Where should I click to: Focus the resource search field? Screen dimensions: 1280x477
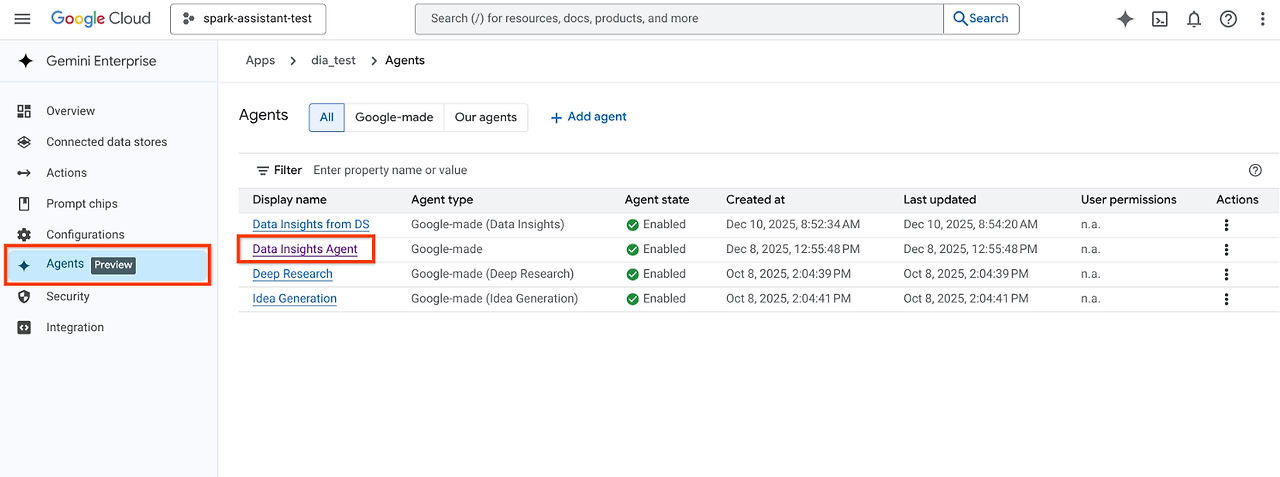(x=679, y=18)
